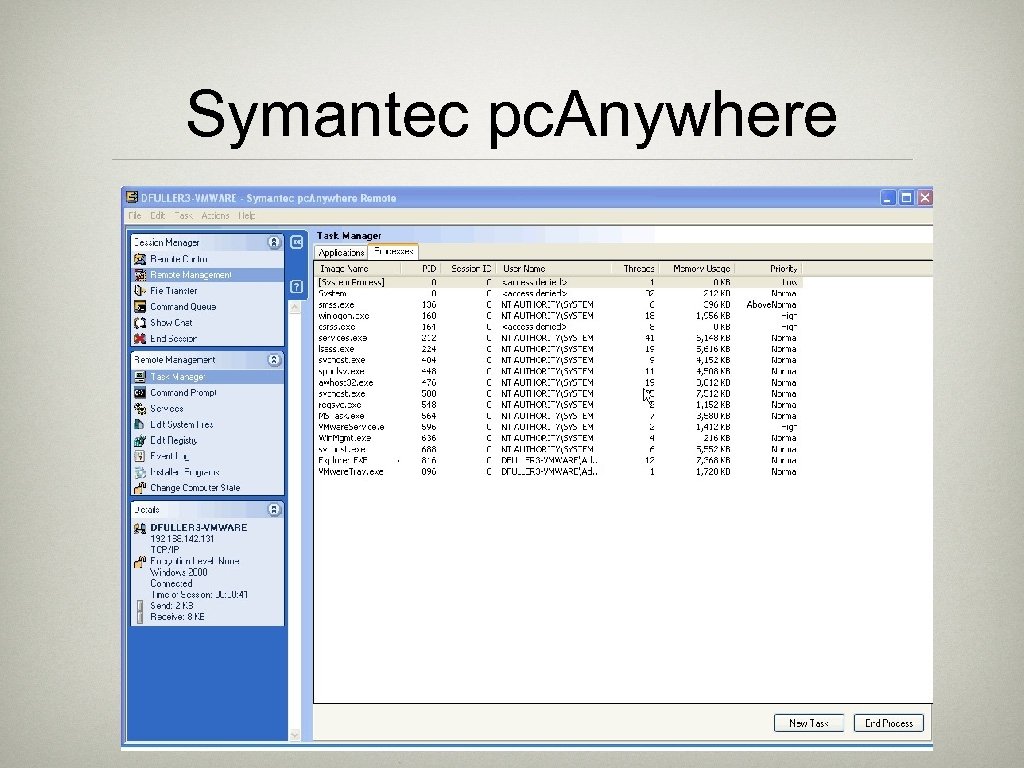1024x768 pixels.
Task: Select the Remote Management icon
Action: (x=140, y=275)
